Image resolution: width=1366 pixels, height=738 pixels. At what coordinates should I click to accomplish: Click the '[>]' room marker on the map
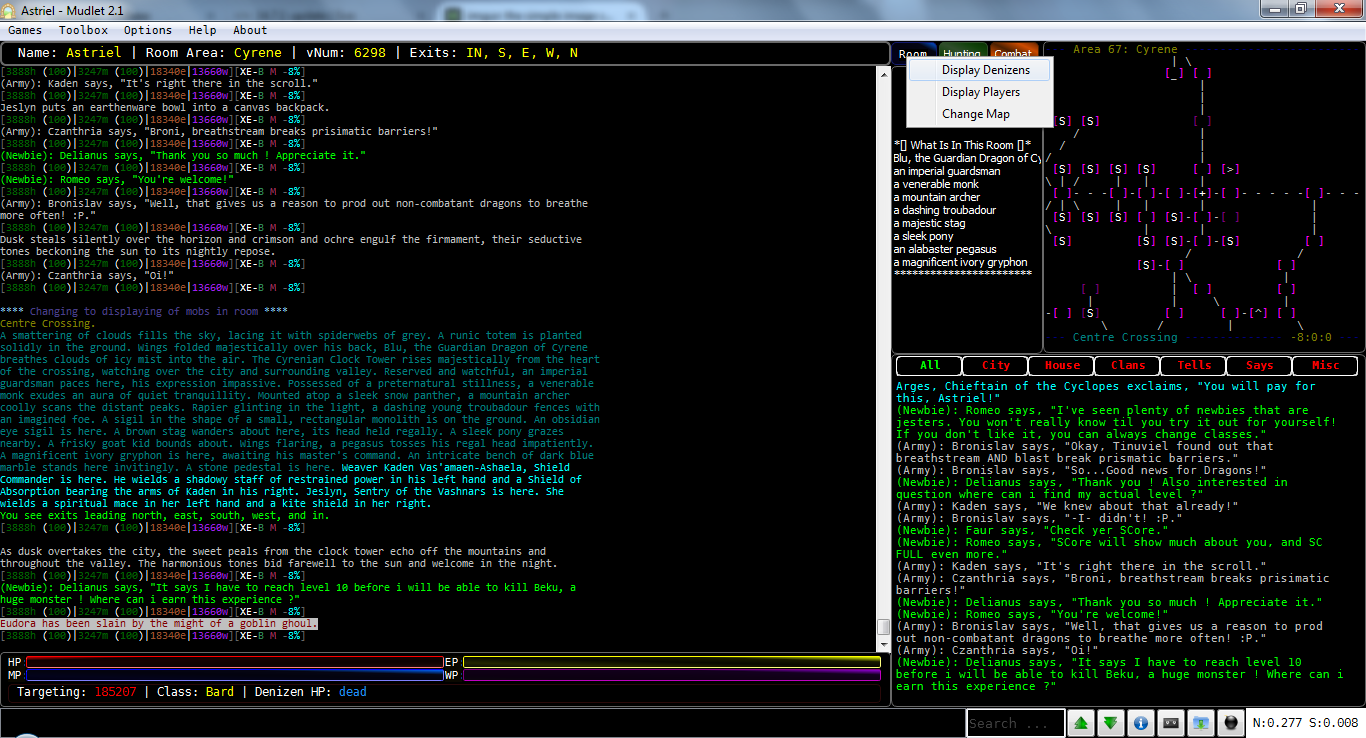1231,169
